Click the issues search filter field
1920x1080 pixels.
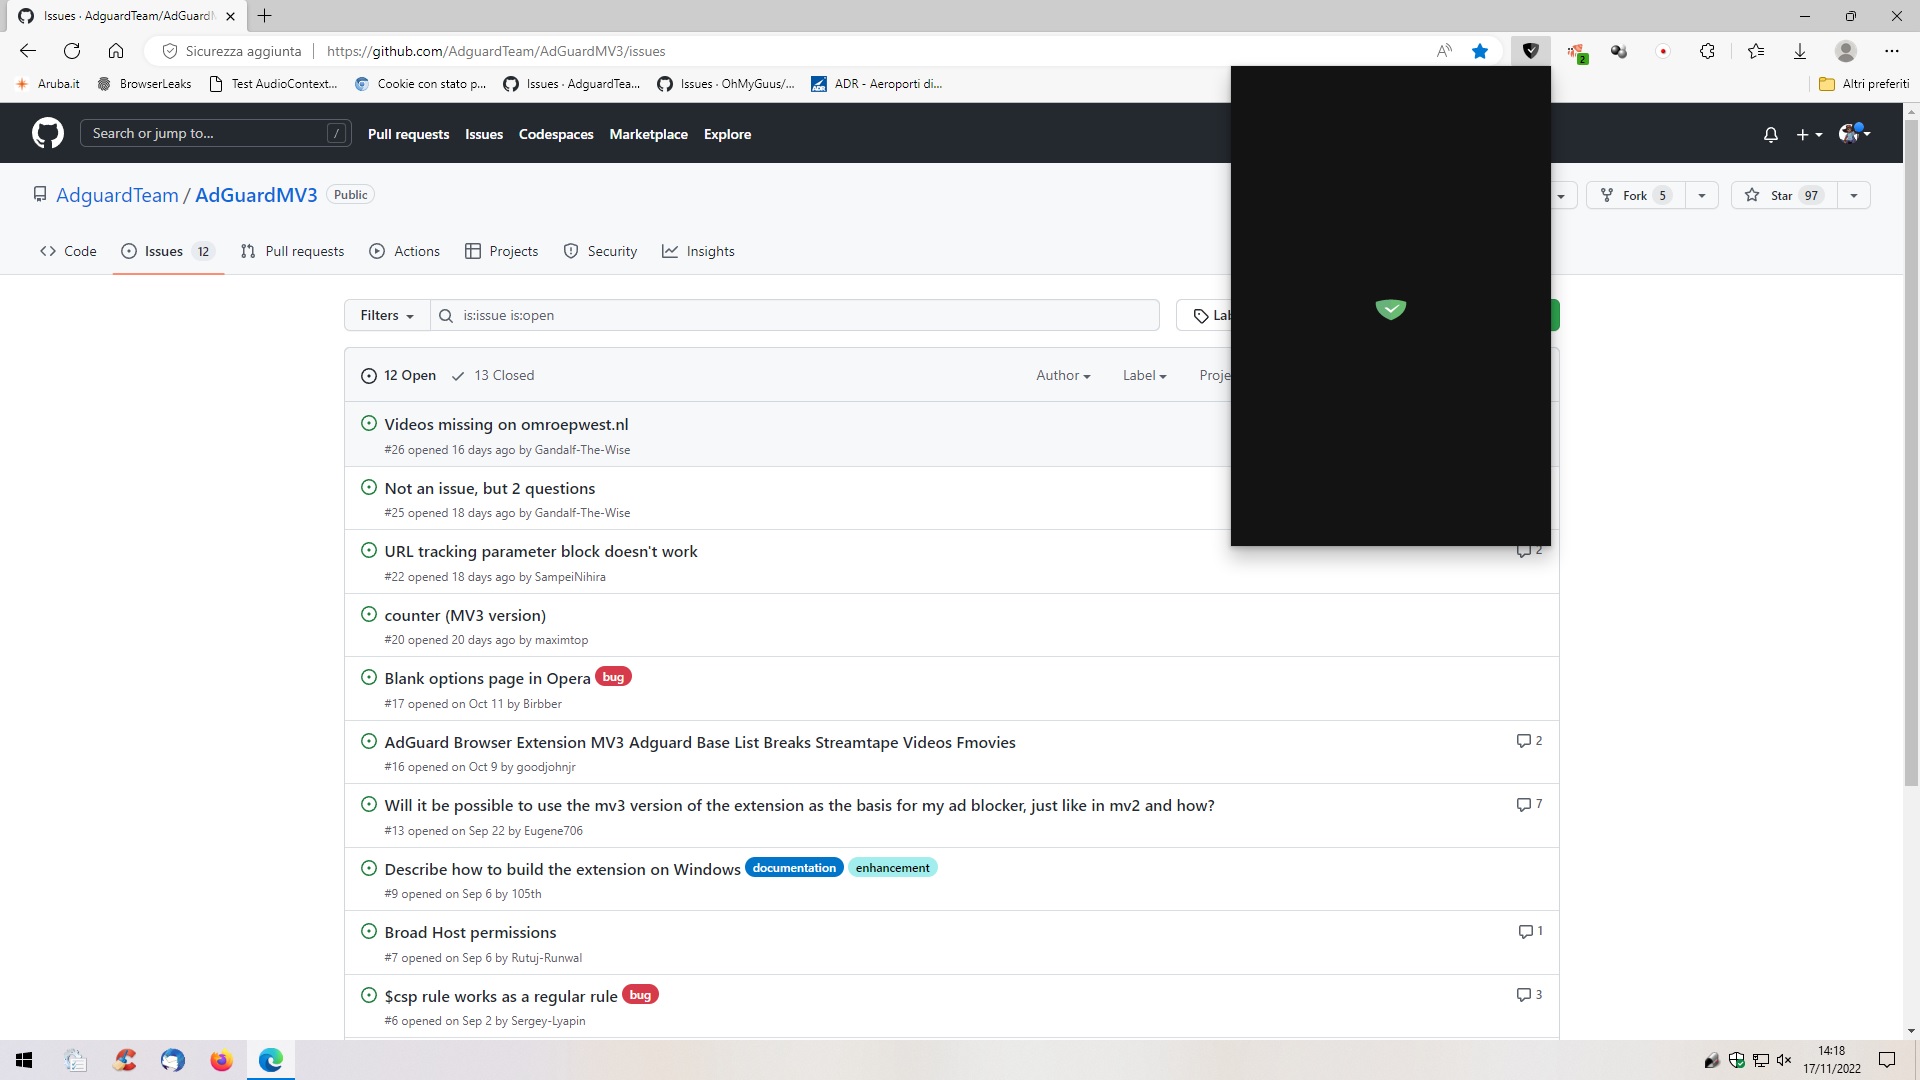pos(800,315)
